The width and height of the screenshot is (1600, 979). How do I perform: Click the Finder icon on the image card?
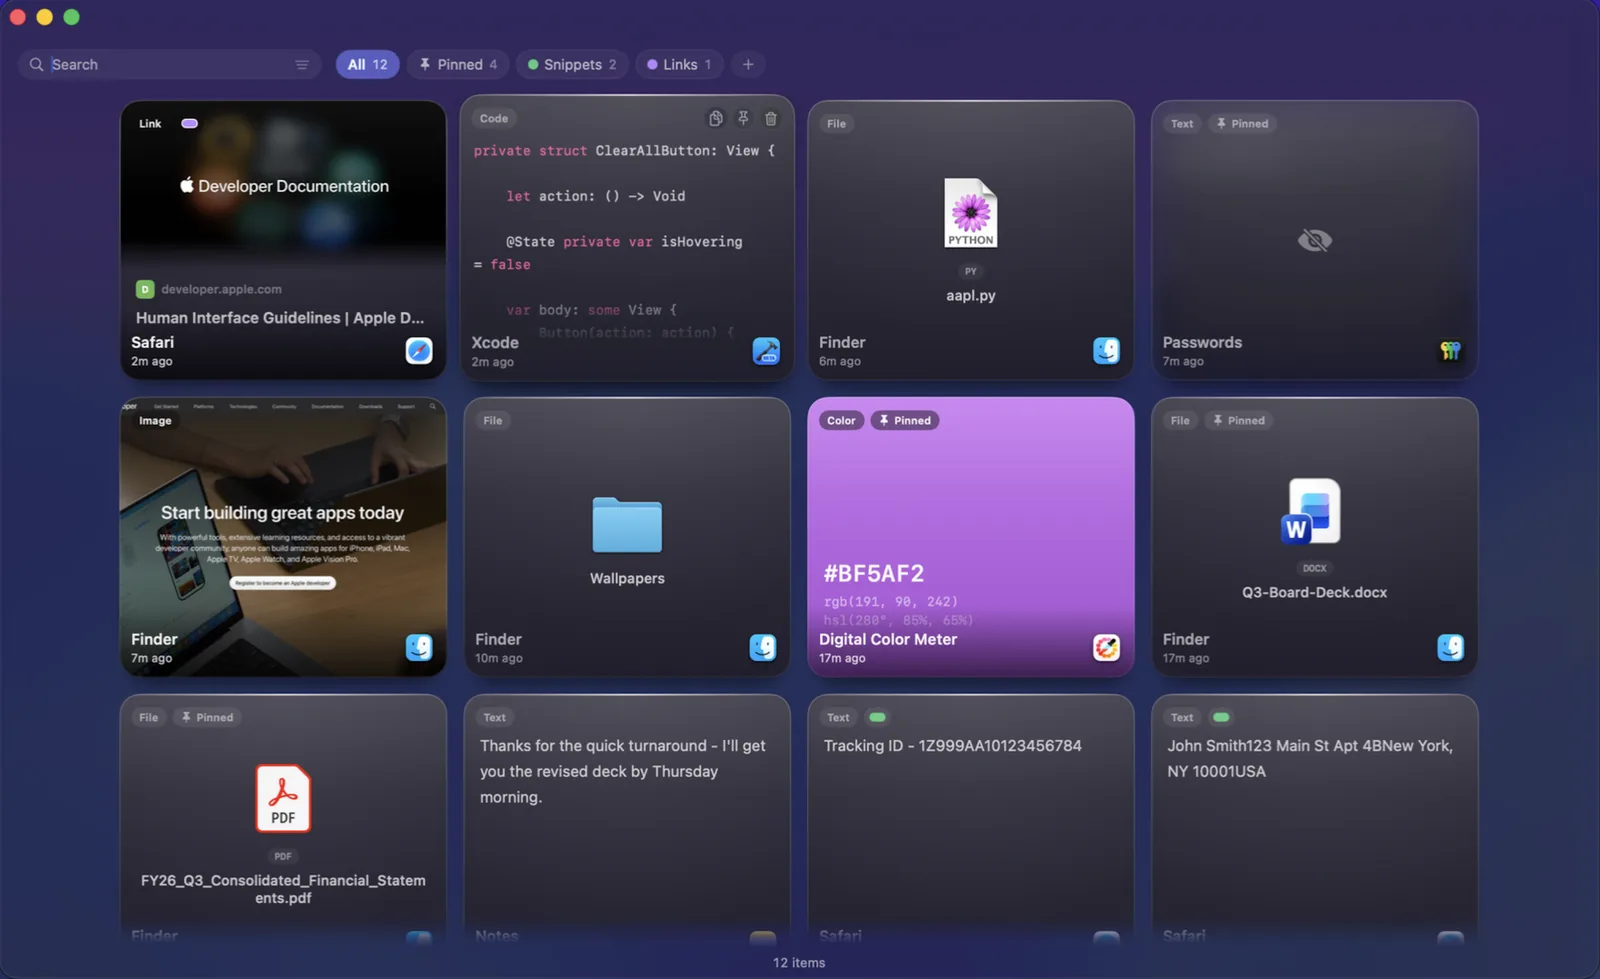tap(419, 648)
